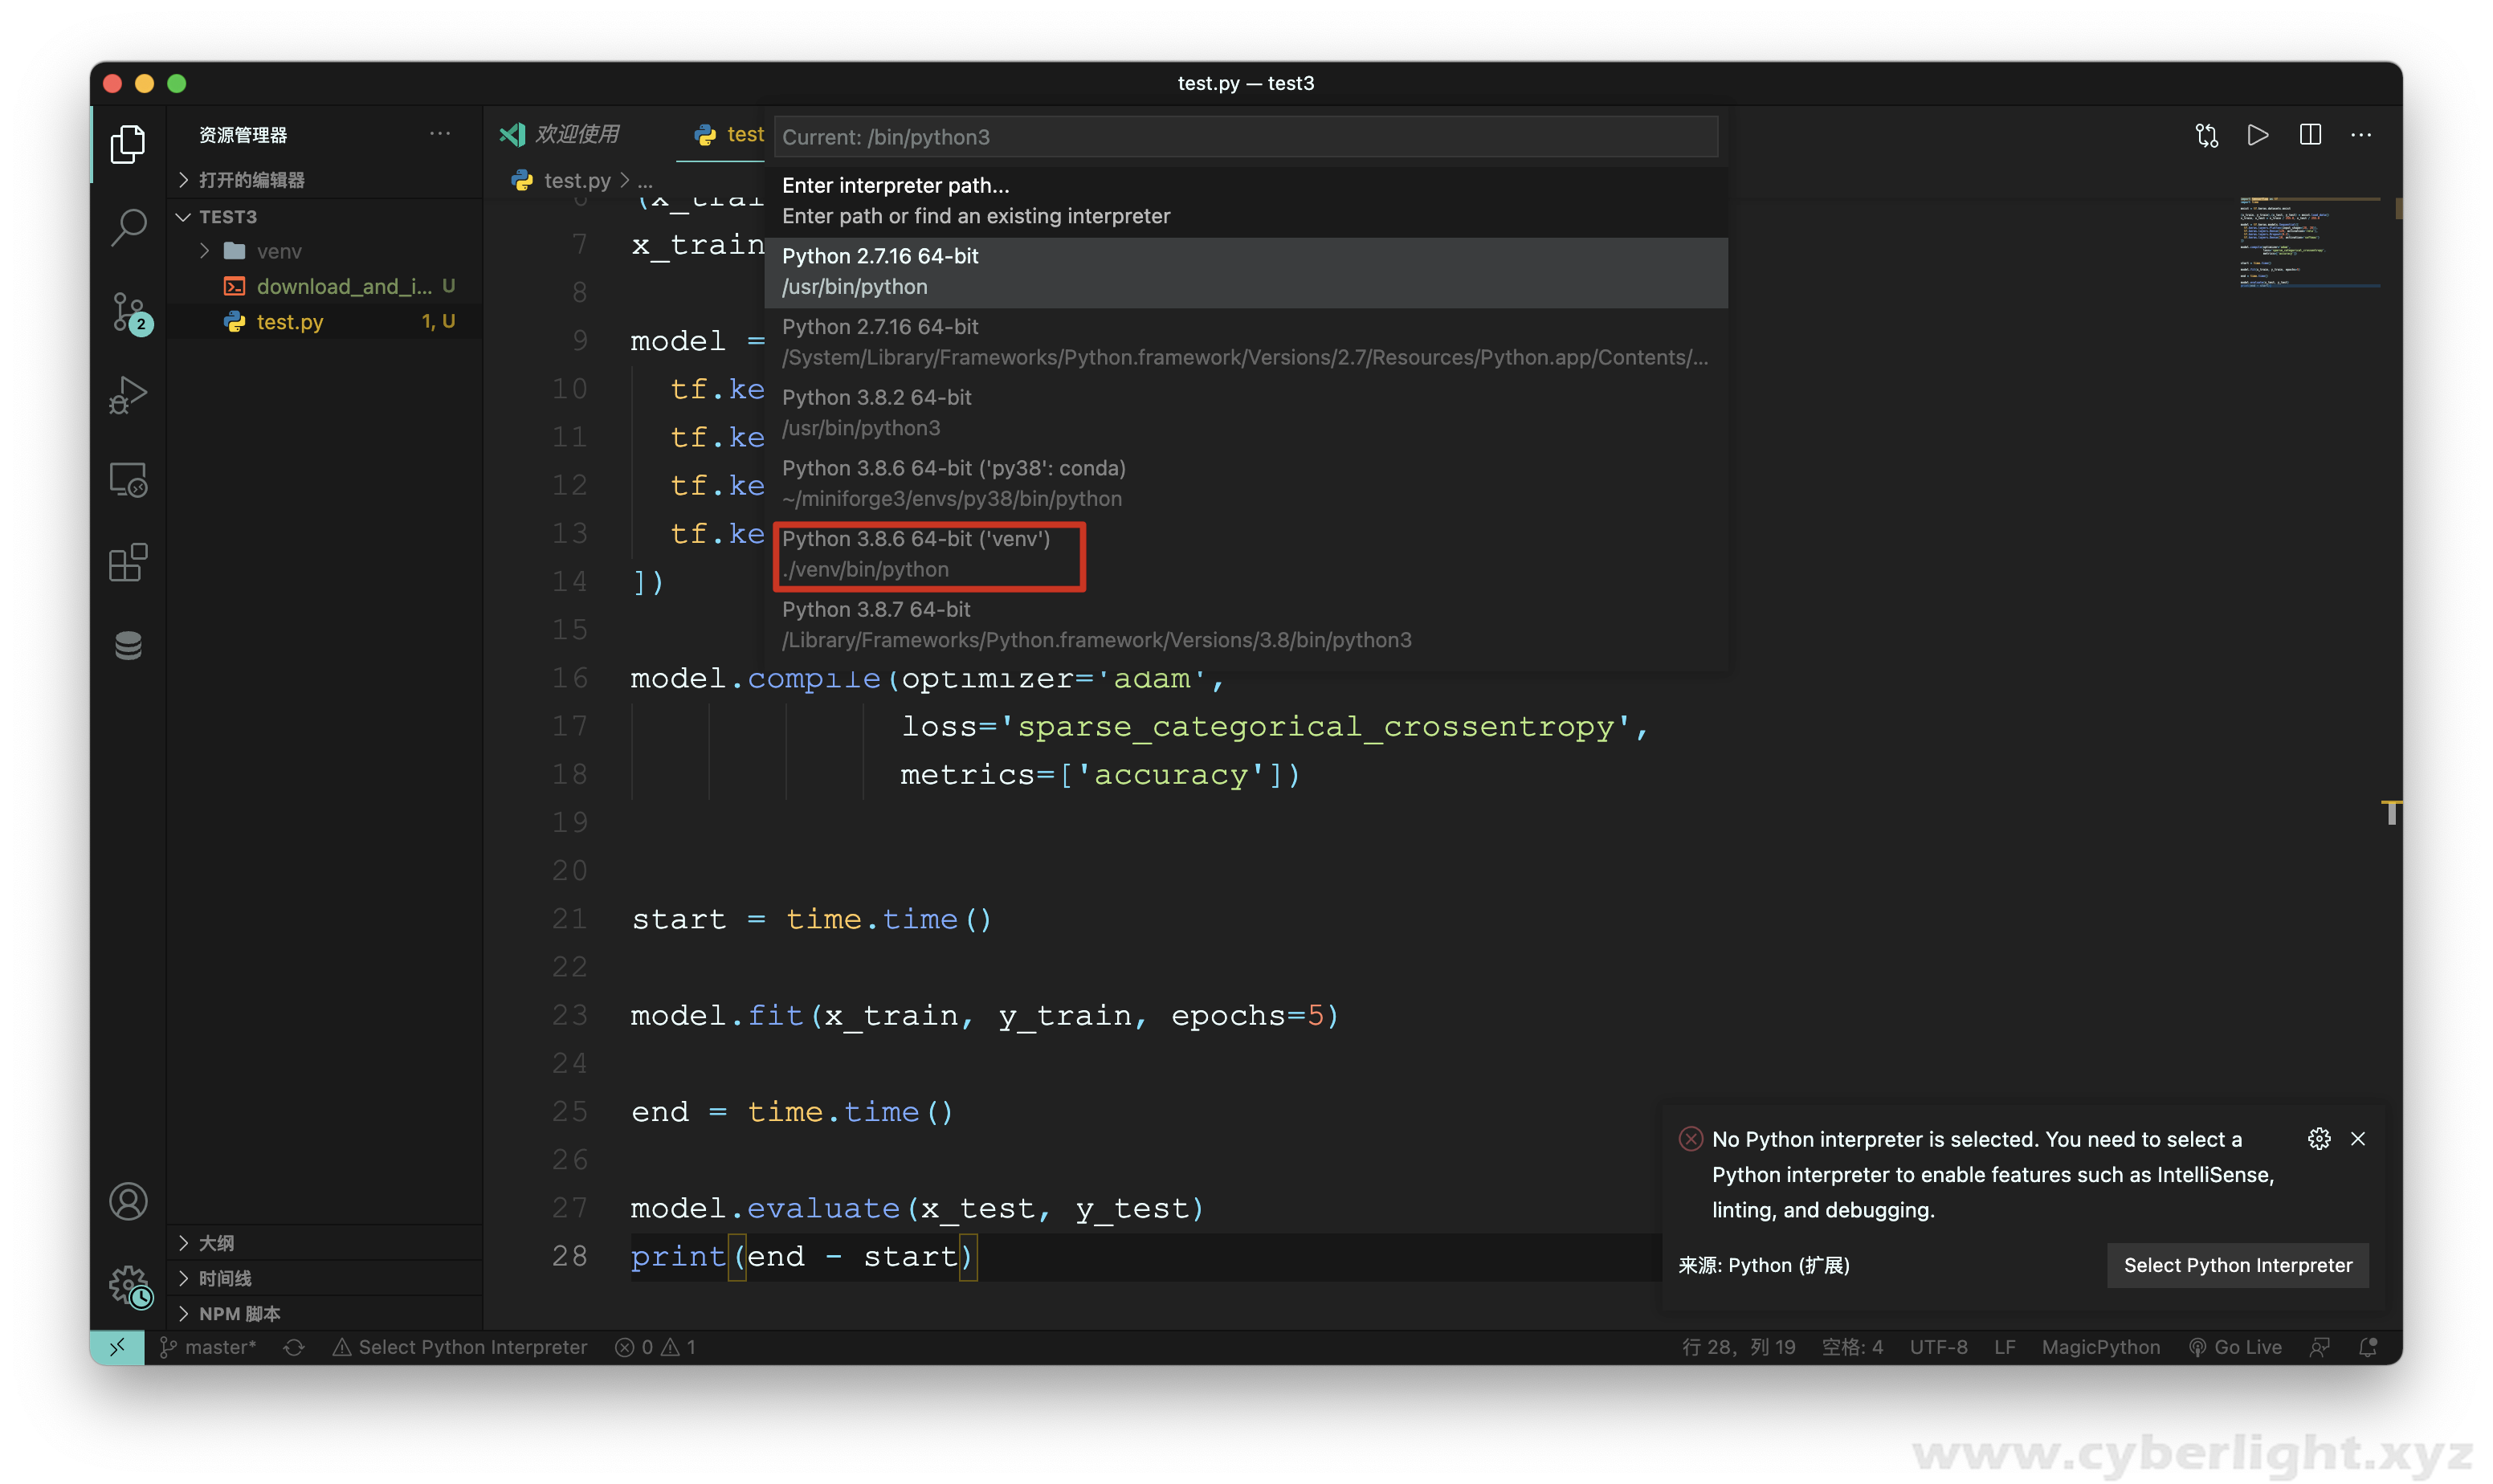Viewport: 2493px width, 1484px height.
Task: Click the 资源管理器 panel title
Action: coord(243,135)
